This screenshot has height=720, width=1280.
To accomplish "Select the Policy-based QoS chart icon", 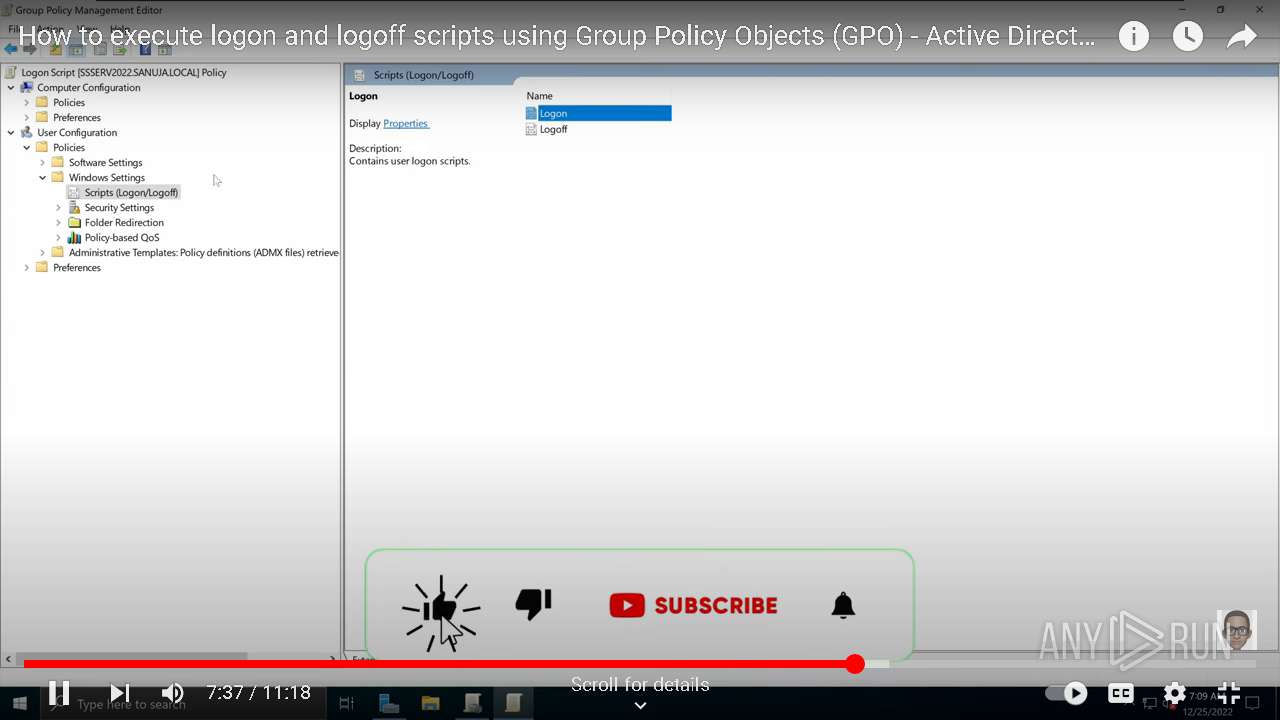I will pyautogui.click(x=74, y=237).
